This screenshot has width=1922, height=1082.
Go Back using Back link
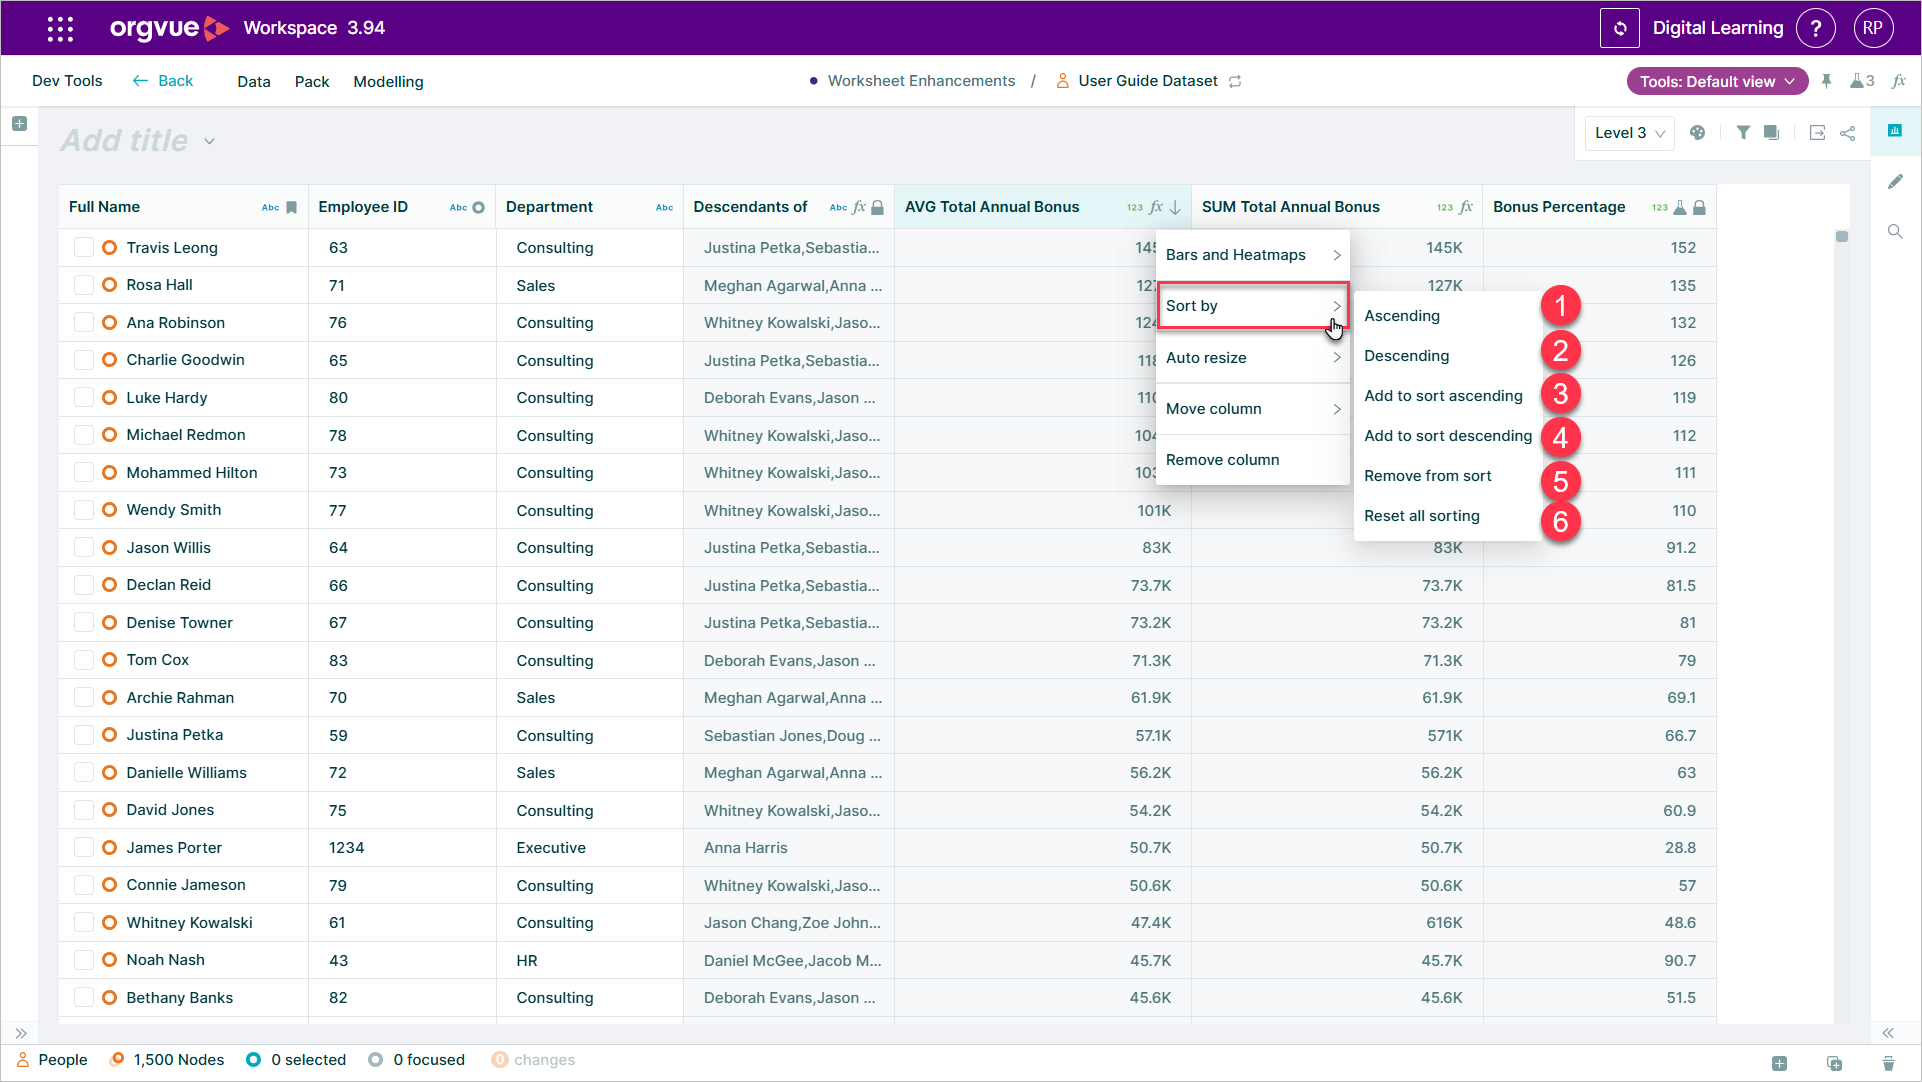pyautogui.click(x=163, y=81)
